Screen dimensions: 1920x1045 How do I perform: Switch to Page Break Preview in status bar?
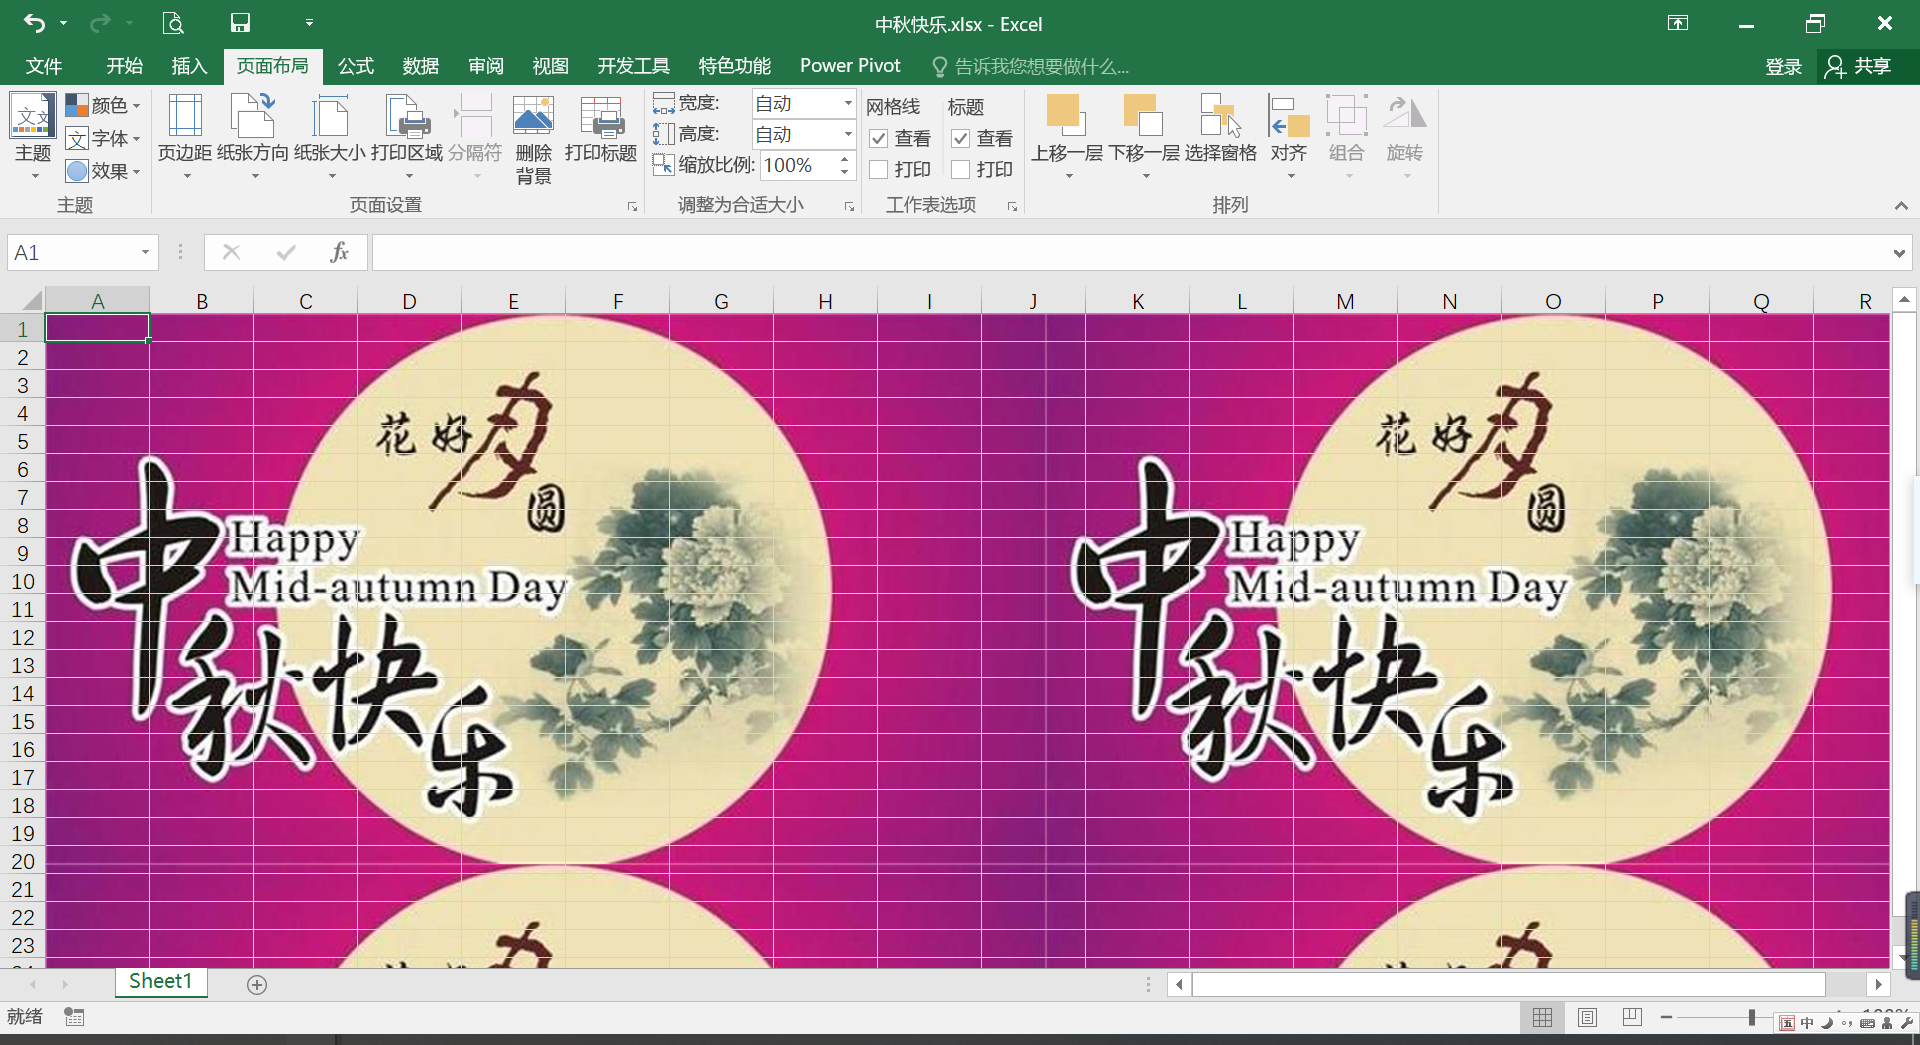[1632, 1017]
